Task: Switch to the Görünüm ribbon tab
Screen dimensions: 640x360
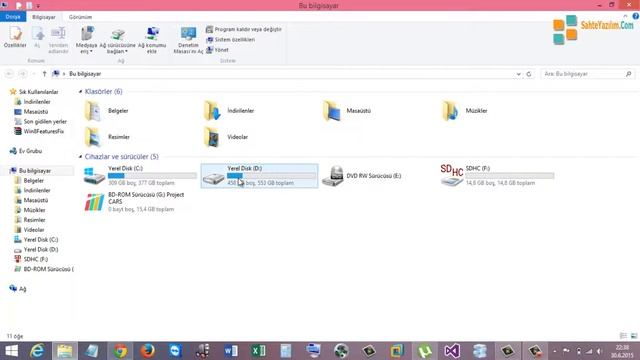Action: tap(80, 17)
